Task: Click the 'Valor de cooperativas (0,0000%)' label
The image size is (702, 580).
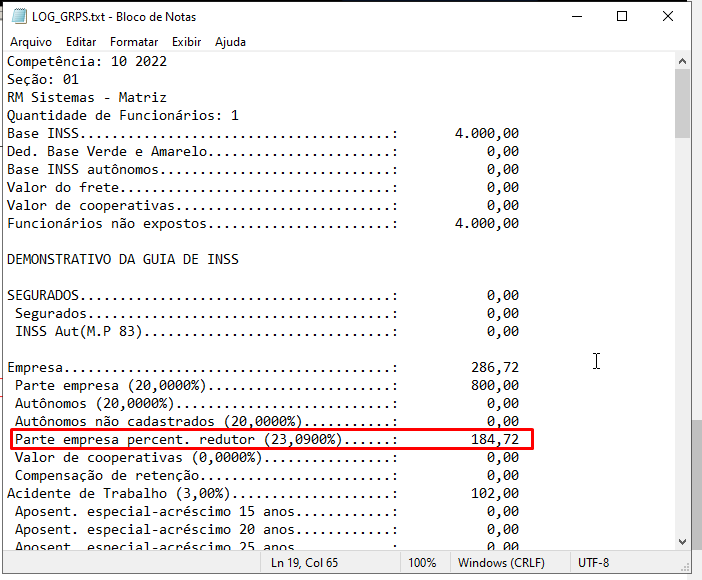Action: coord(138,457)
